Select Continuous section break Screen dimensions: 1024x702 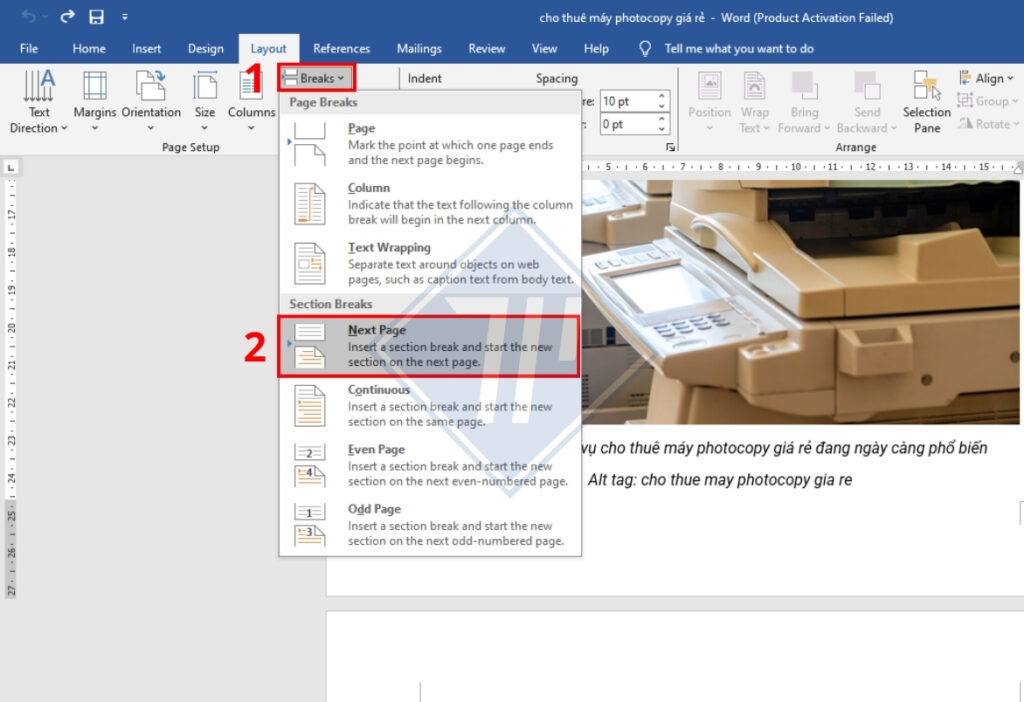[x=430, y=406]
